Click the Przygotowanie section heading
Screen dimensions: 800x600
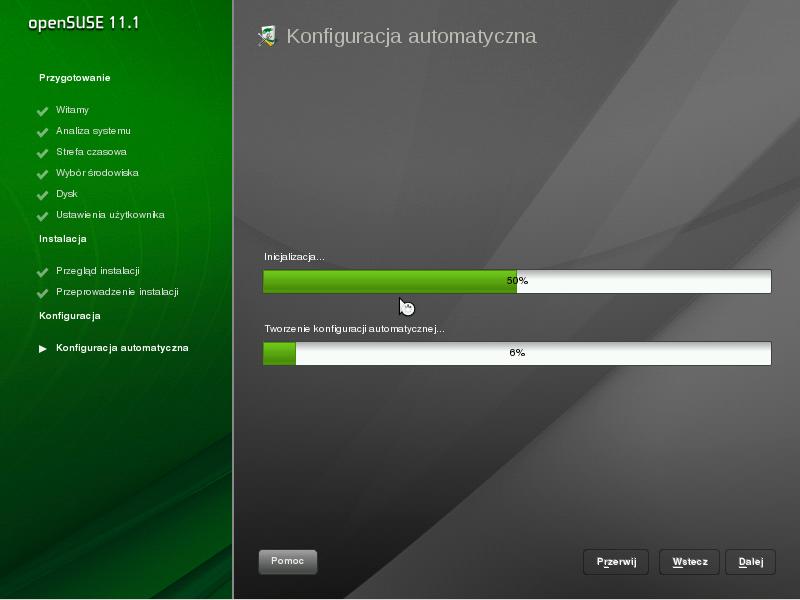pyautogui.click(x=75, y=78)
